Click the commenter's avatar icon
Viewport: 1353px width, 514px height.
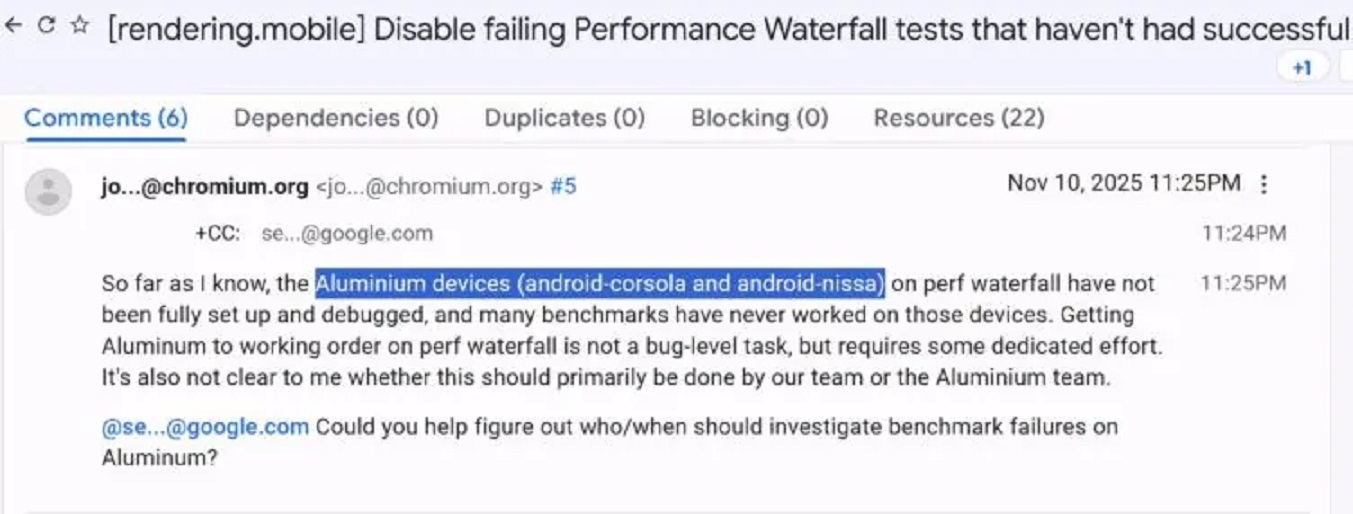pyautogui.click(x=48, y=192)
